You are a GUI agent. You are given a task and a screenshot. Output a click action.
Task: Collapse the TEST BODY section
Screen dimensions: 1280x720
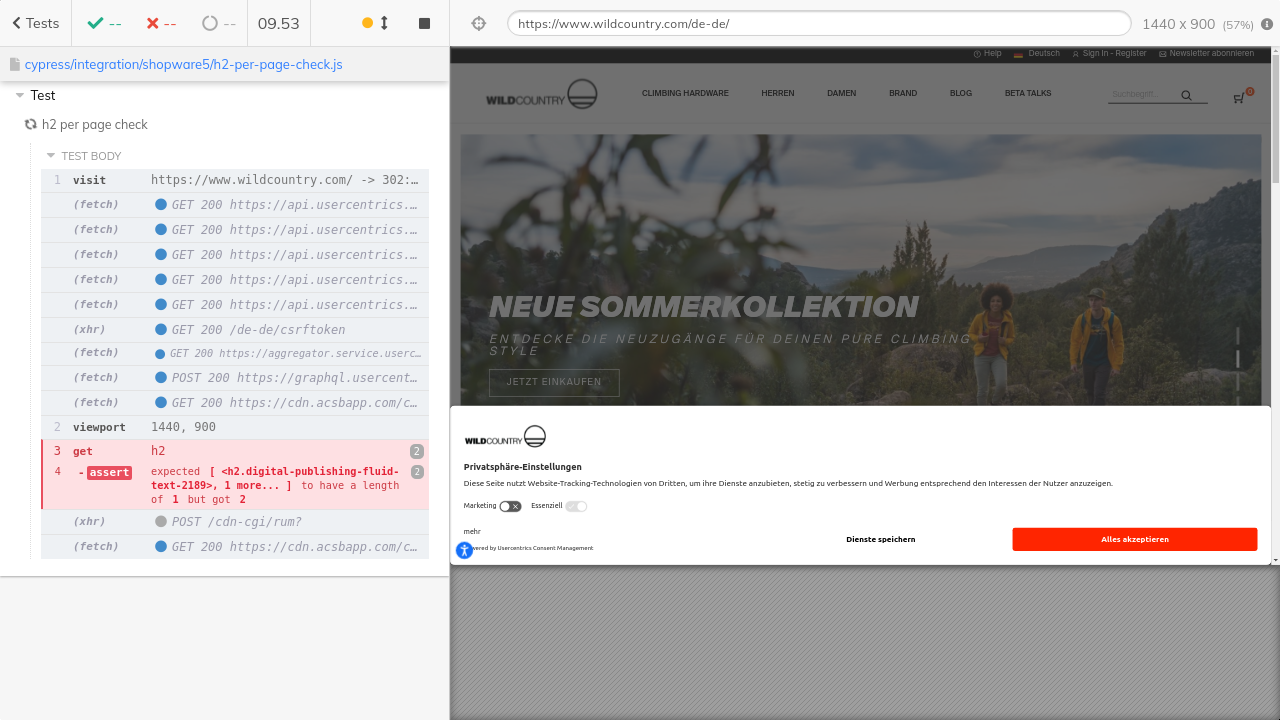(x=51, y=156)
